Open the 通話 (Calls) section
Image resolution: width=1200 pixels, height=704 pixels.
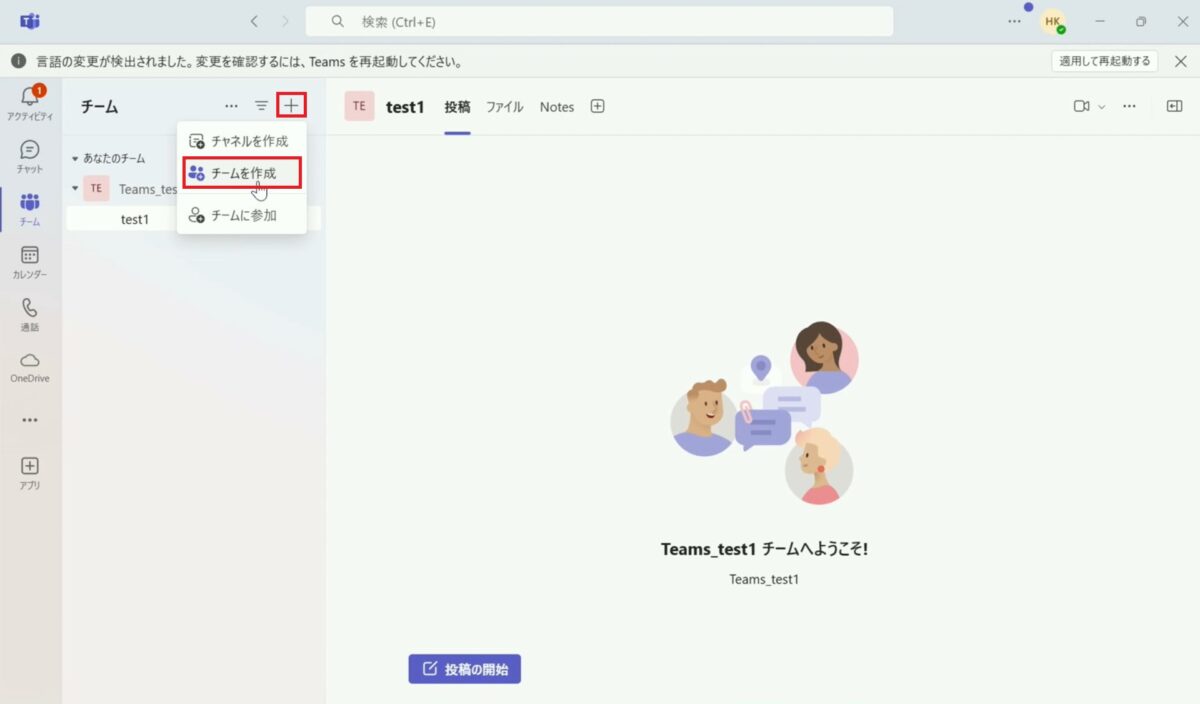click(30, 313)
